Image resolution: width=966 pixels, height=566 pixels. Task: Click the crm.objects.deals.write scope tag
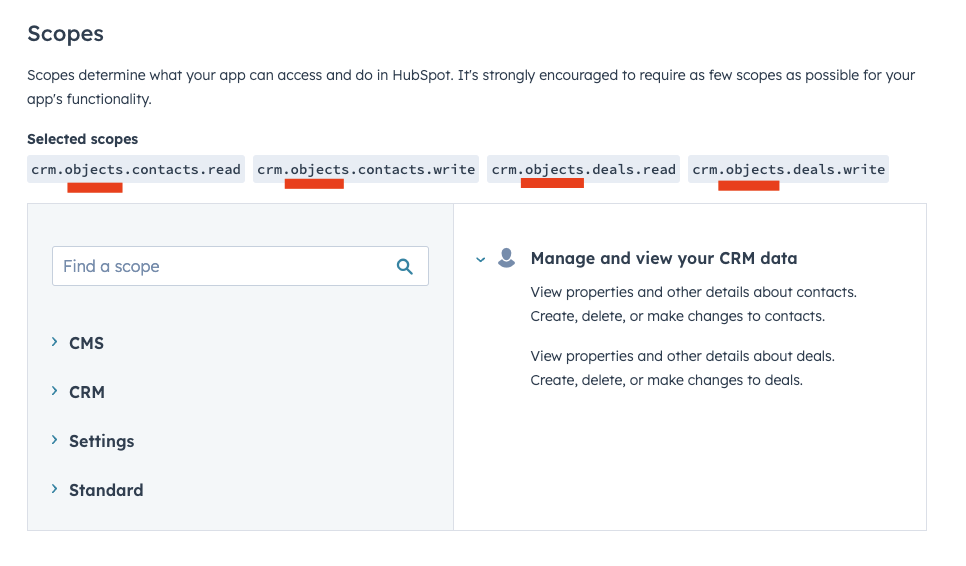pyautogui.click(x=789, y=169)
